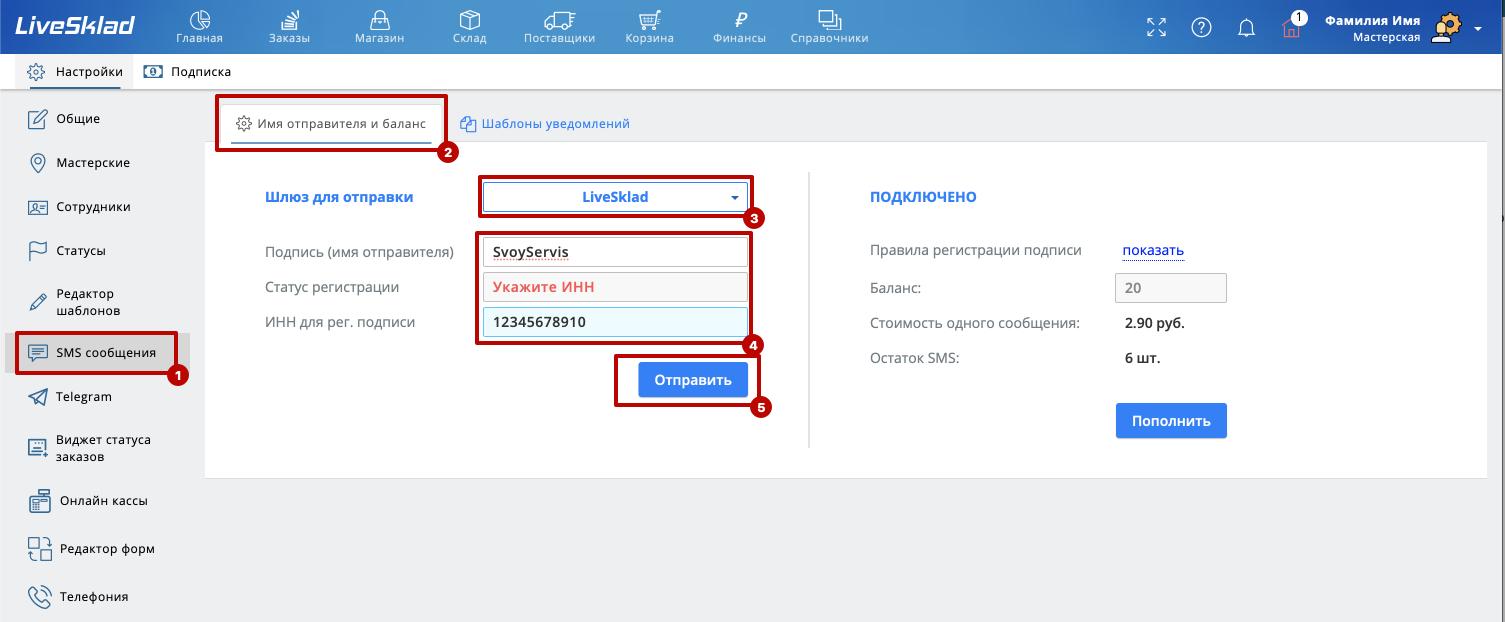Open Сотрудники in sidebar

point(79,207)
